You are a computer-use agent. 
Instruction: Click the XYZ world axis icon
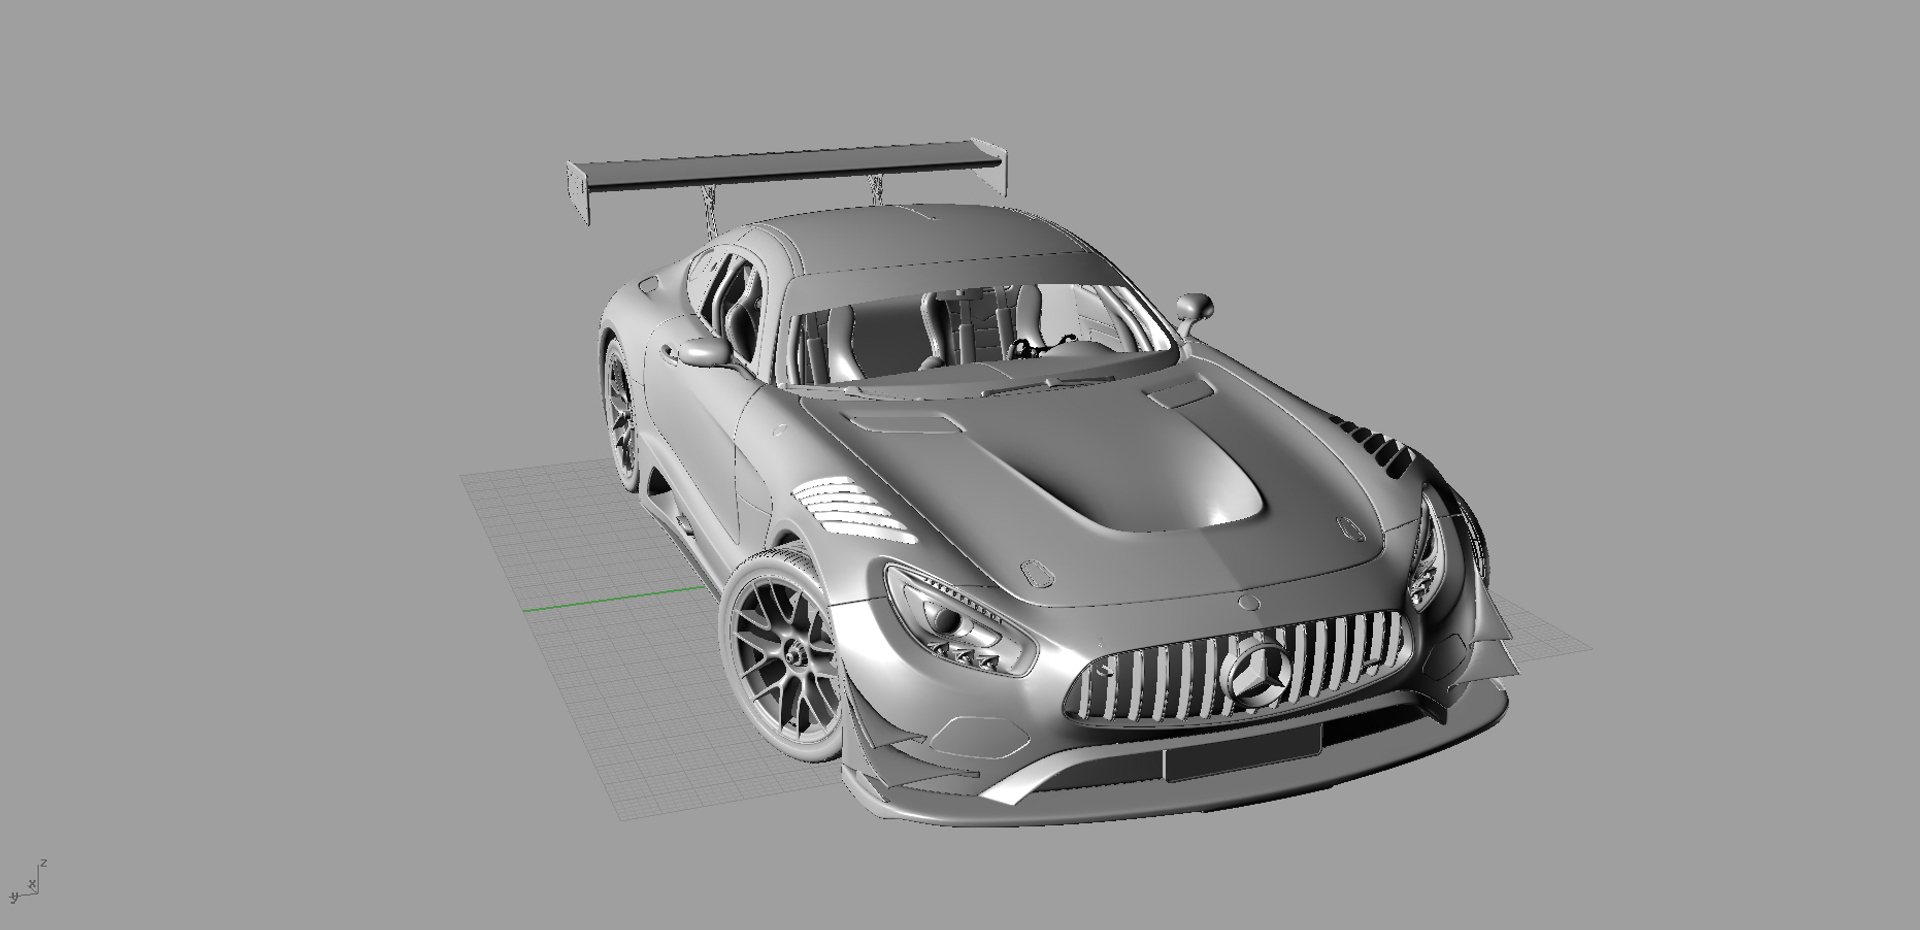coord(26,881)
